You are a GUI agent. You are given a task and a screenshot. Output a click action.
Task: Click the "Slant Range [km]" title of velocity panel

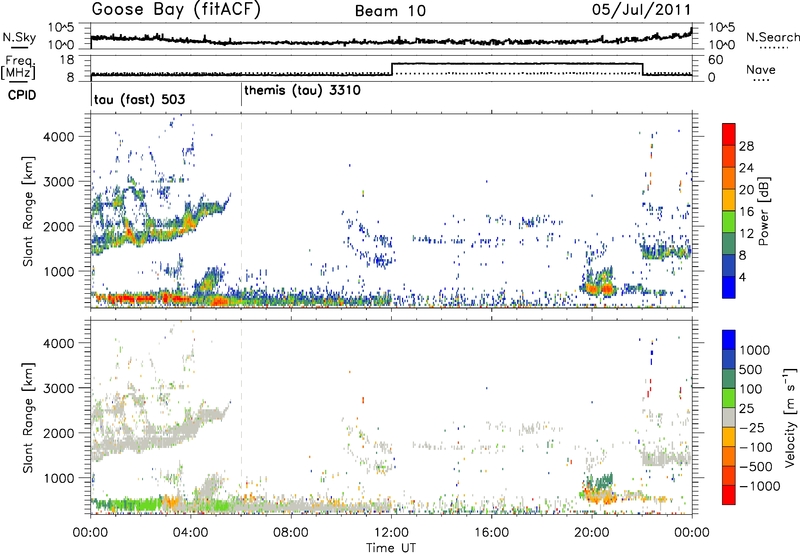pyautogui.click(x=28, y=417)
